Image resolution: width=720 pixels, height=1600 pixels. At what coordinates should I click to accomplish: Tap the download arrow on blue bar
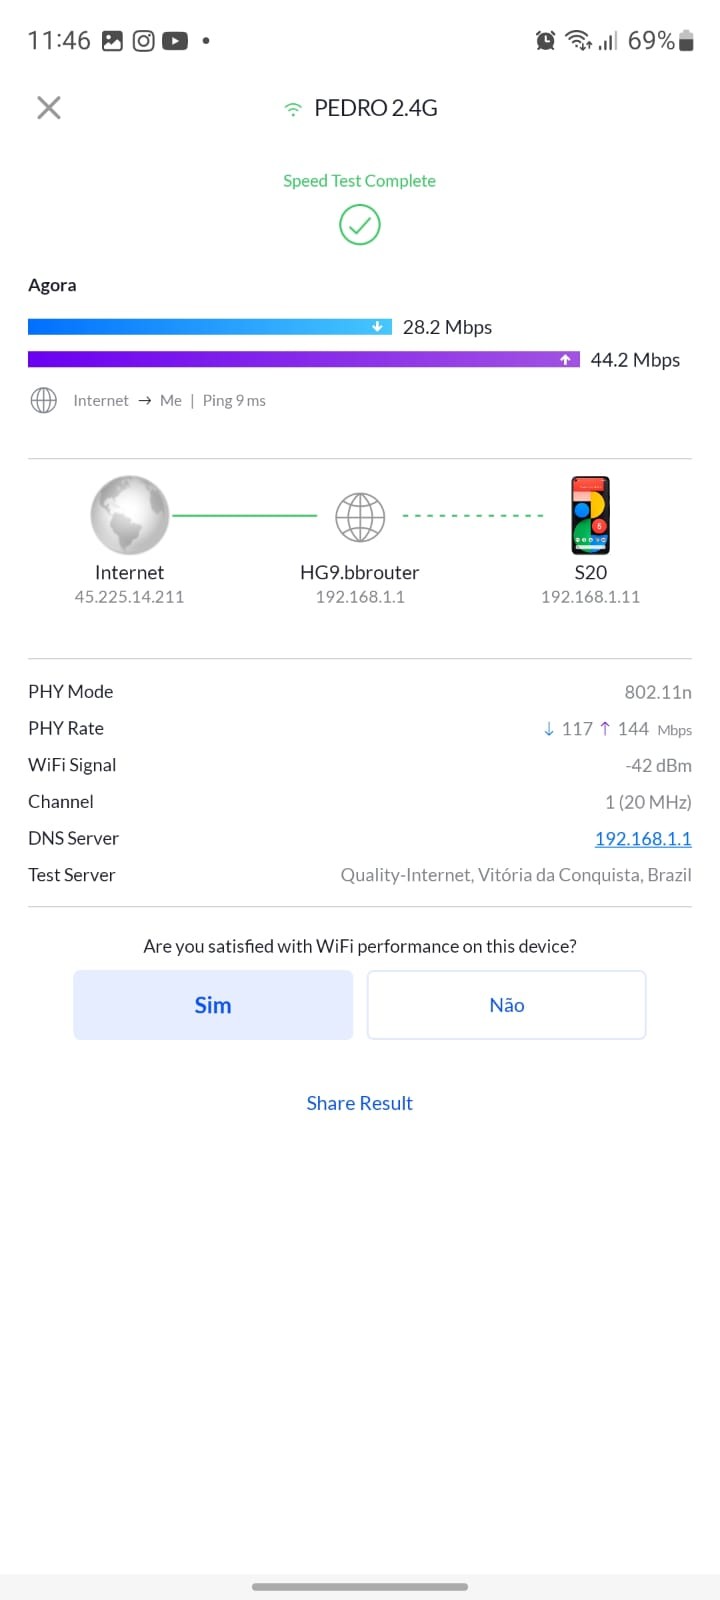click(377, 327)
